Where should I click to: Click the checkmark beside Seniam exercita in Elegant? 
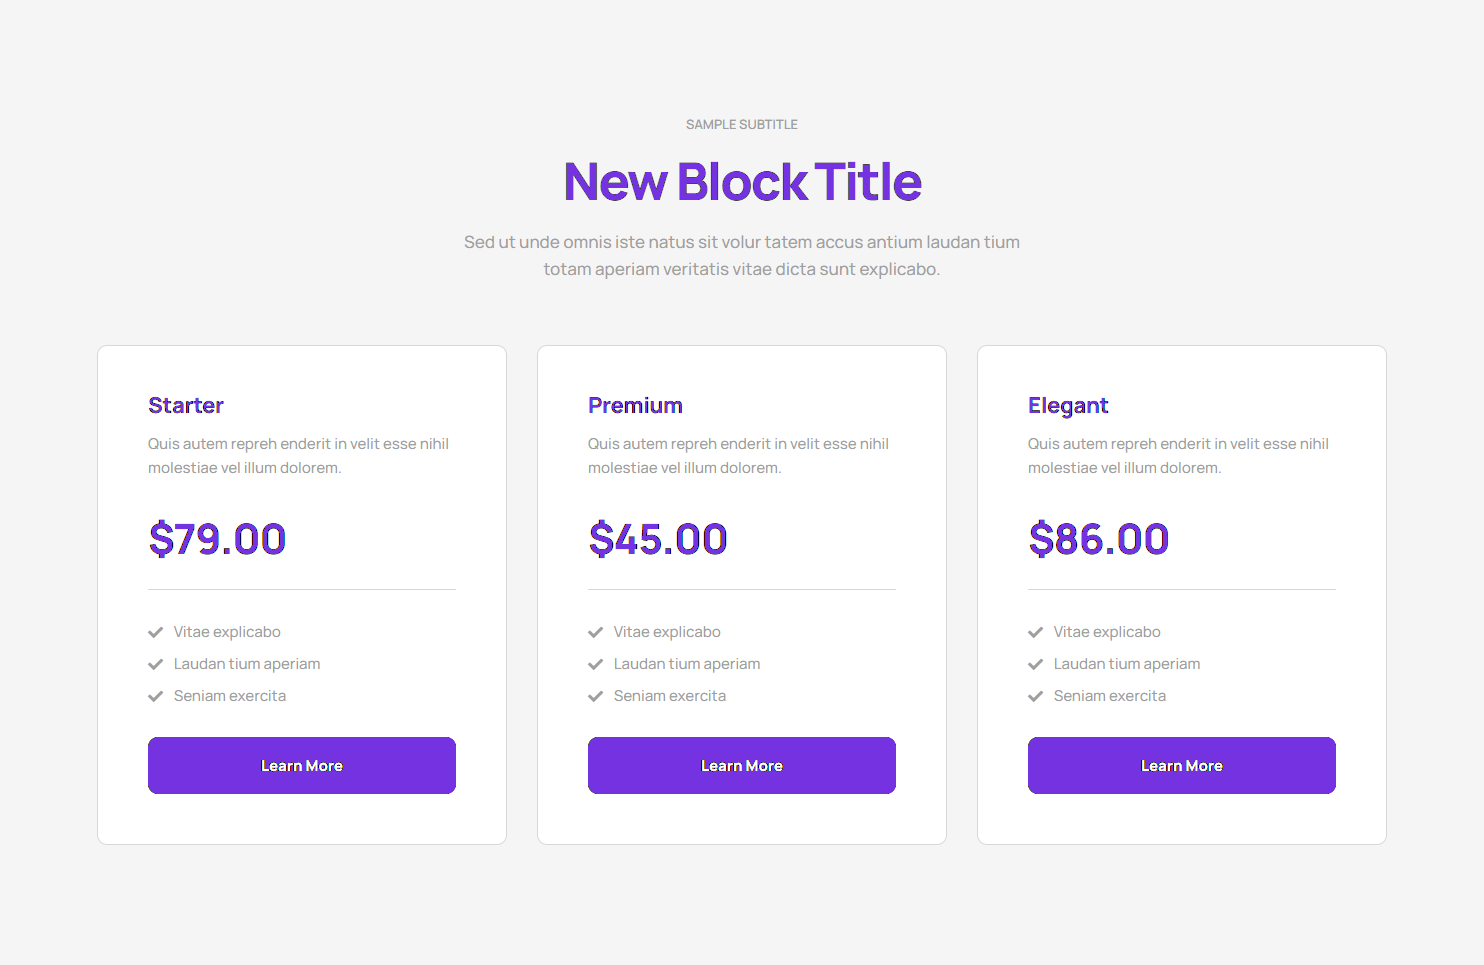pyautogui.click(x=1036, y=695)
